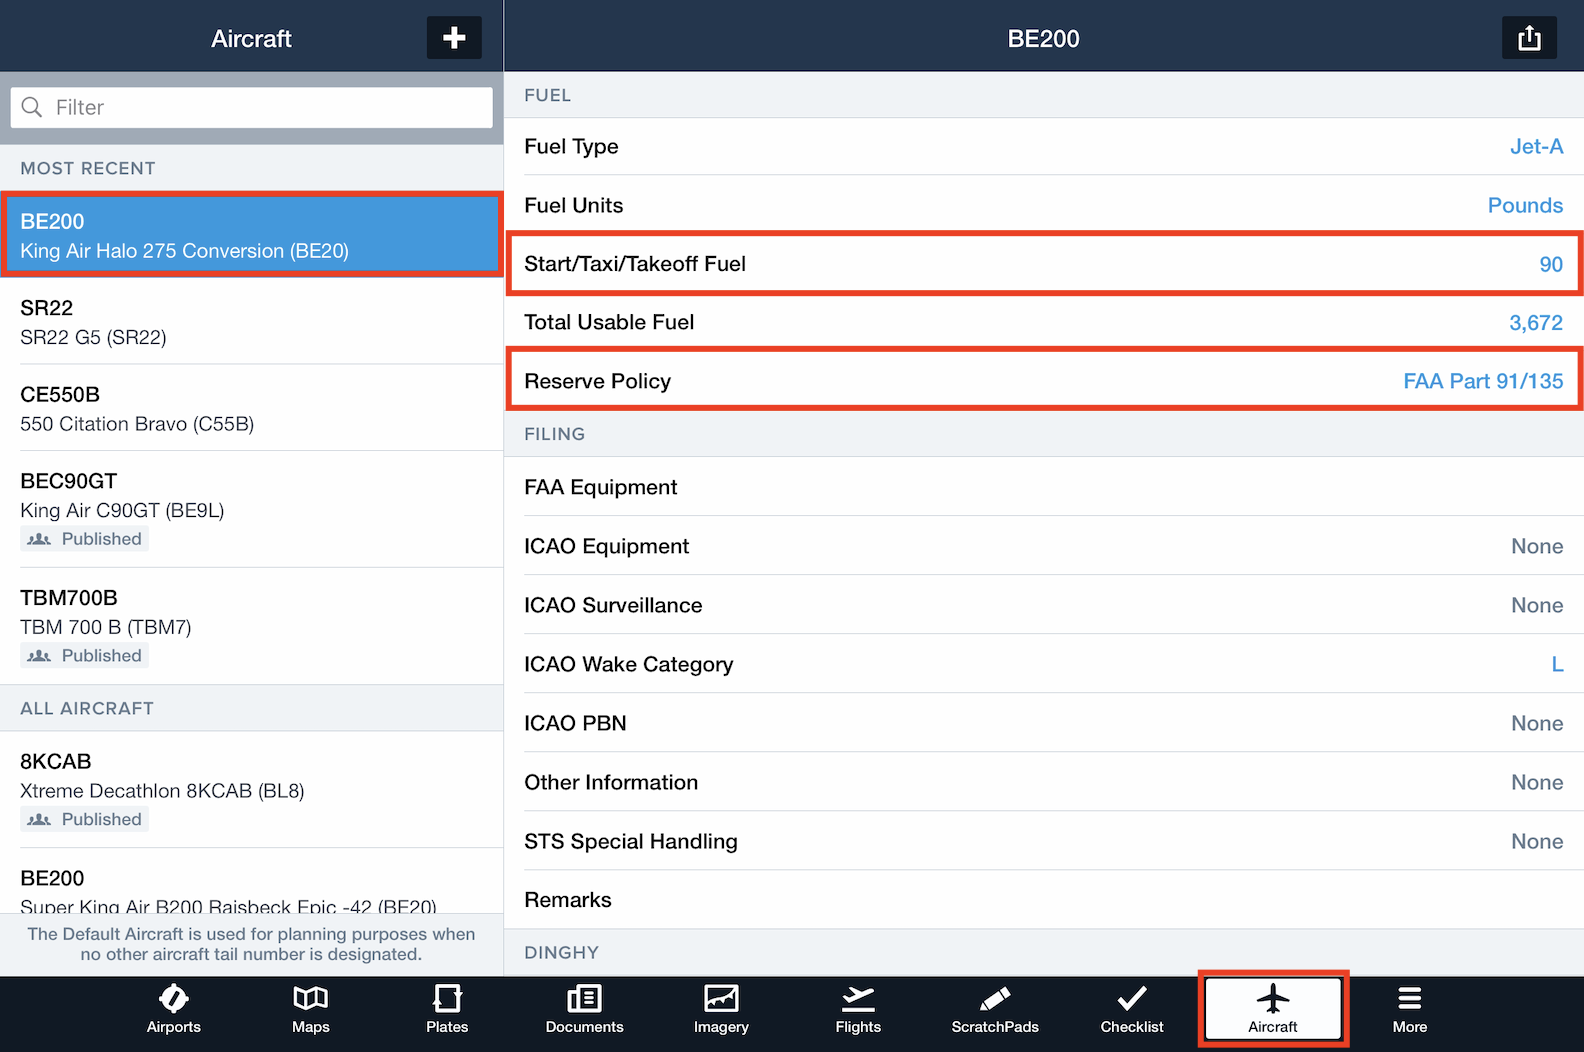The height and width of the screenshot is (1052, 1584).
Task: Click the Published badge under 8KCAB
Action: click(85, 820)
